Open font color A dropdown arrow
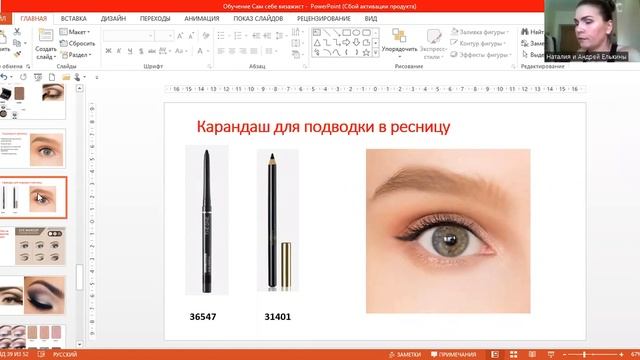 click(x=208, y=51)
